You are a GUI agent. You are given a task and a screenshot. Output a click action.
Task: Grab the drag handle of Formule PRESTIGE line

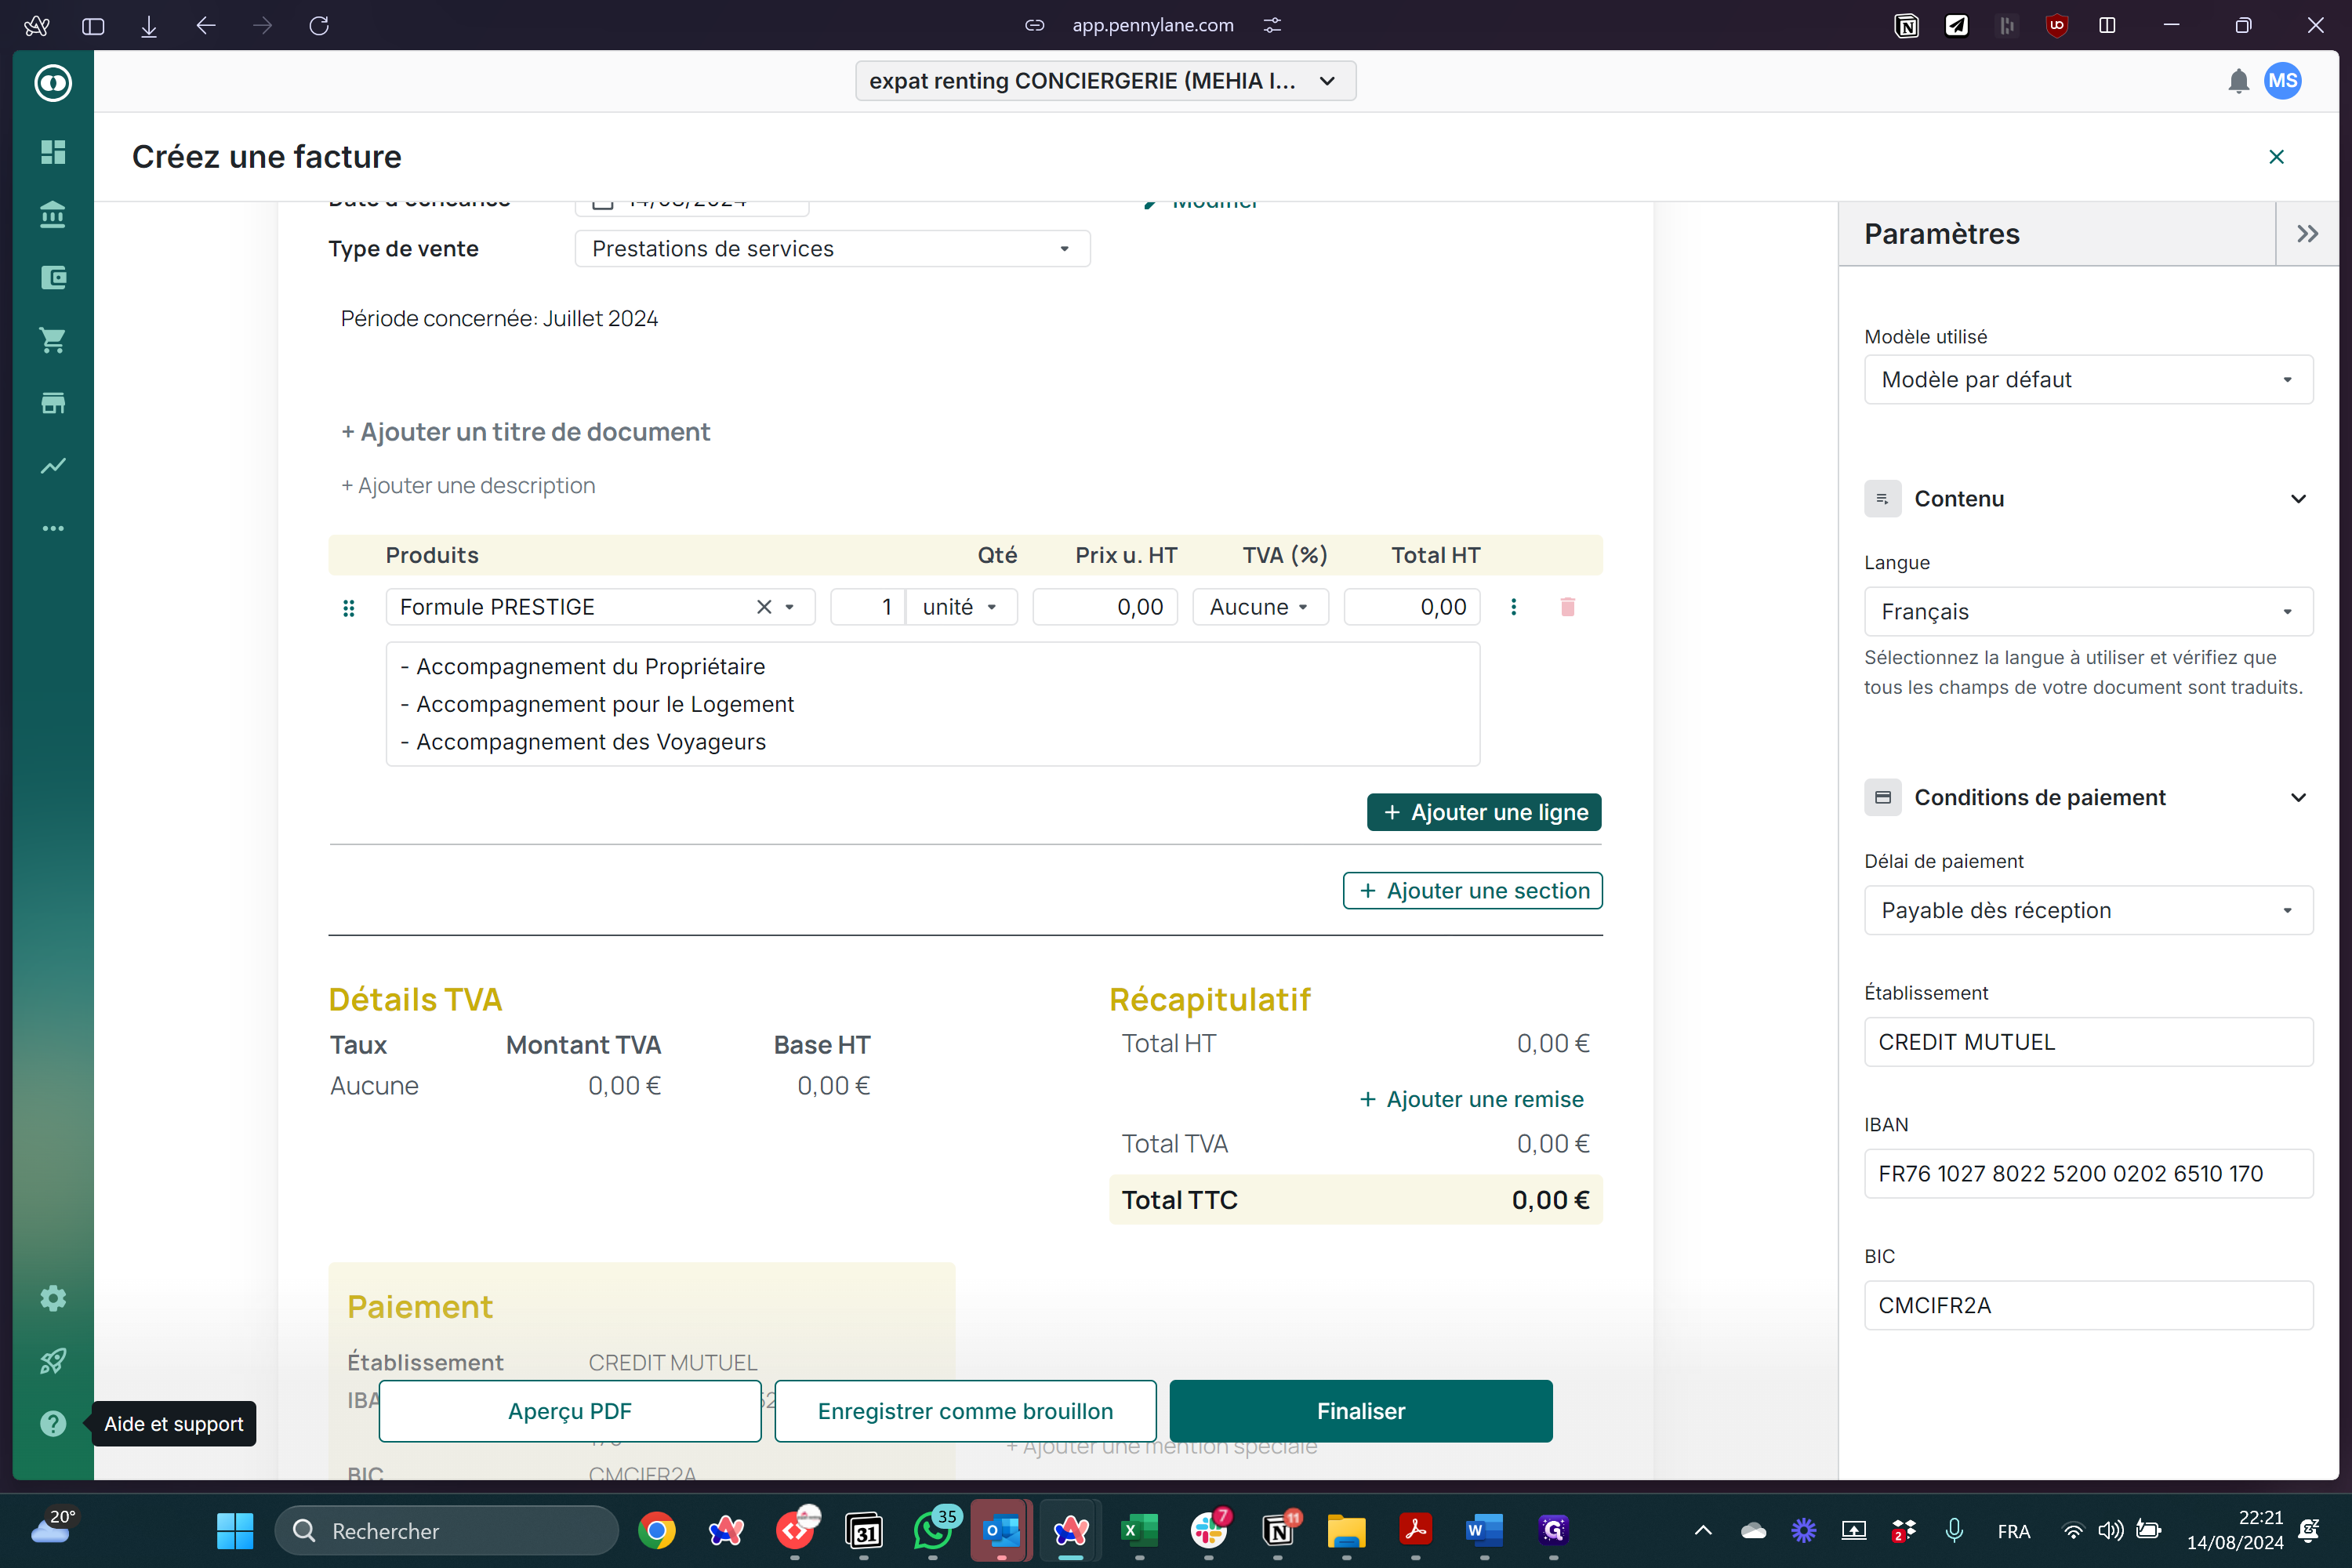pyautogui.click(x=349, y=608)
